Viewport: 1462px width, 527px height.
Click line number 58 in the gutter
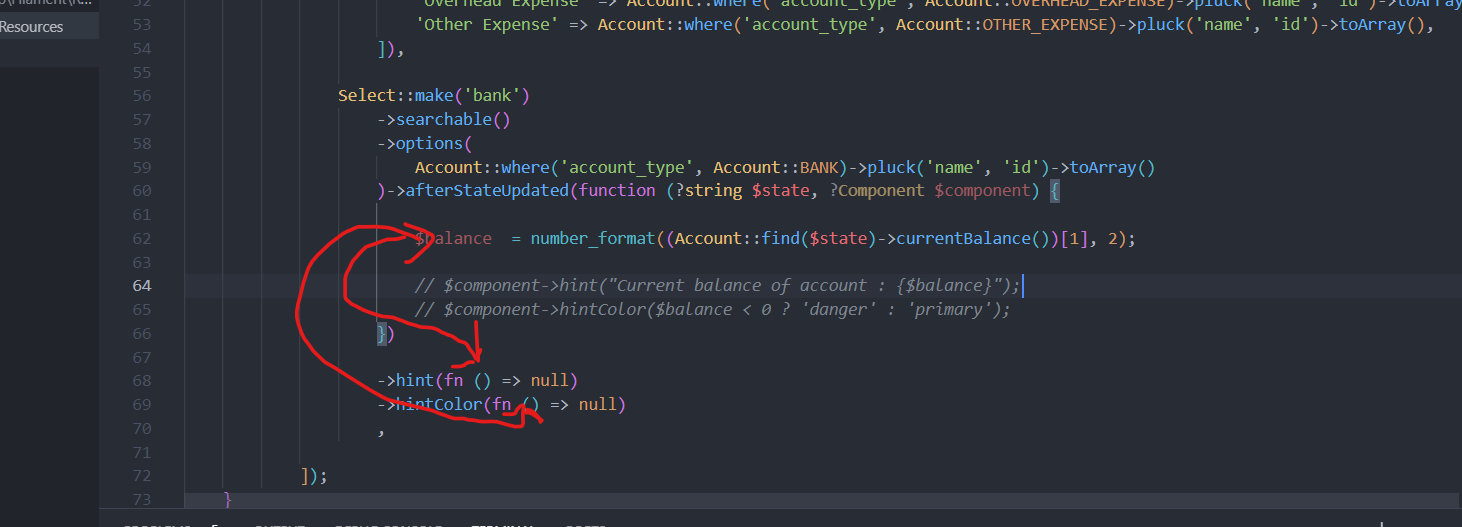[x=141, y=143]
